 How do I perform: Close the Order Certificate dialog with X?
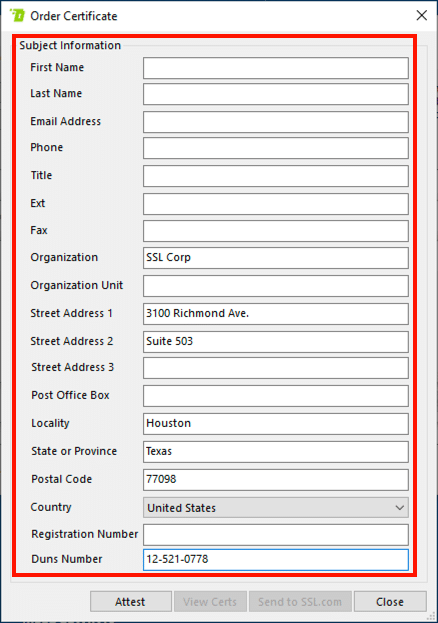click(421, 15)
